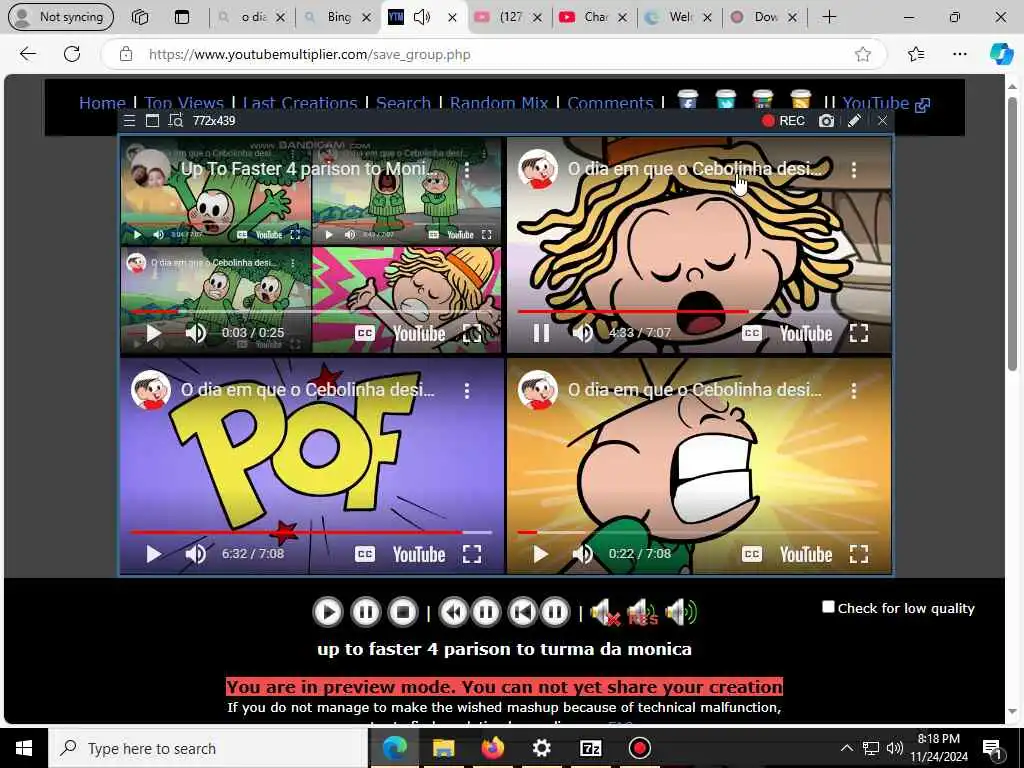Unmute all videos with the green-waves speaker icon
This screenshot has height=768, width=1024.
pyautogui.click(x=680, y=613)
